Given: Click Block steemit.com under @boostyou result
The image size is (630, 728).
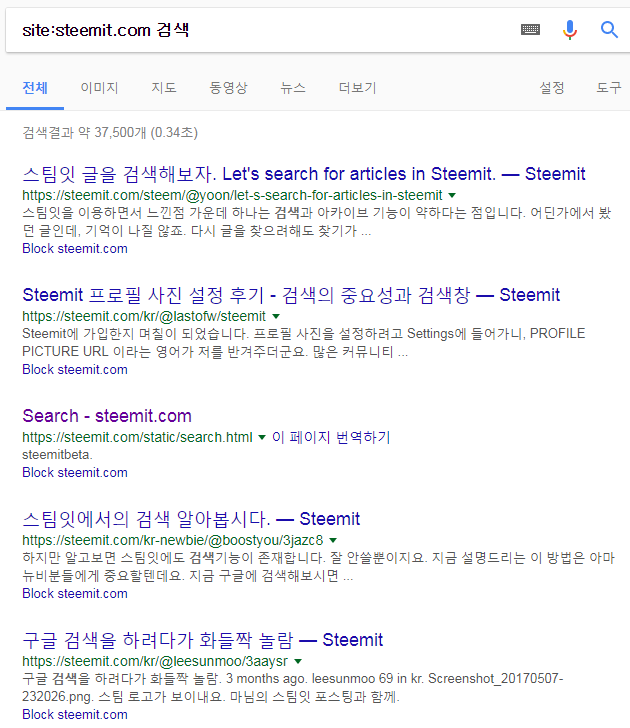Looking at the screenshot, I should click(75, 594).
